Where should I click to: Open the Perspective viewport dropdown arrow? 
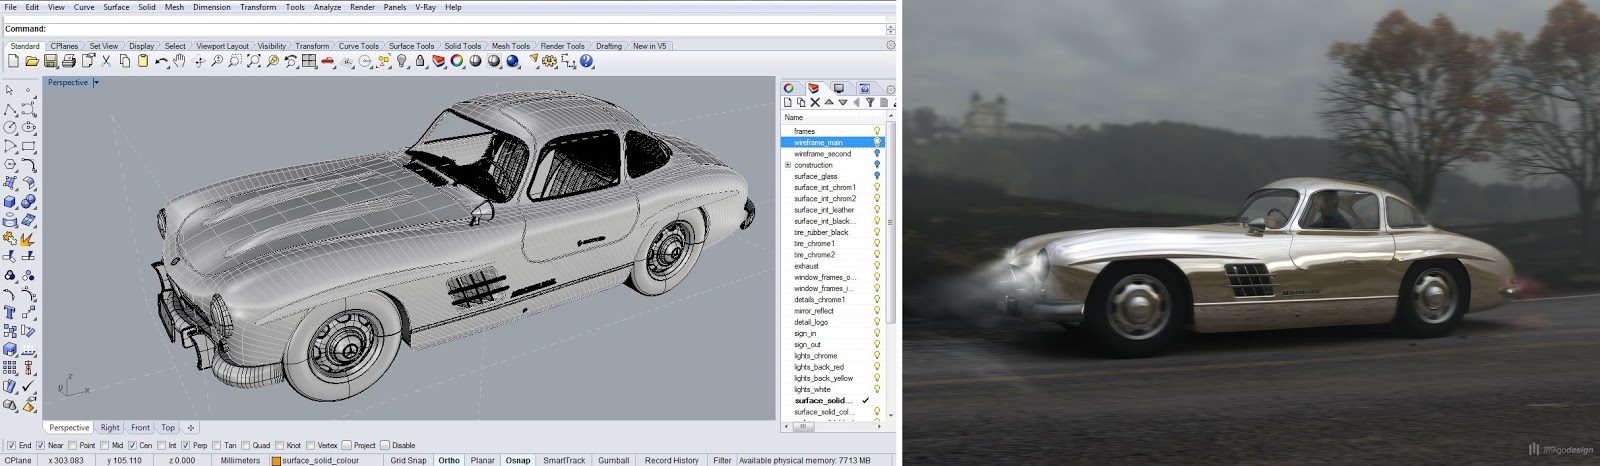(x=96, y=83)
